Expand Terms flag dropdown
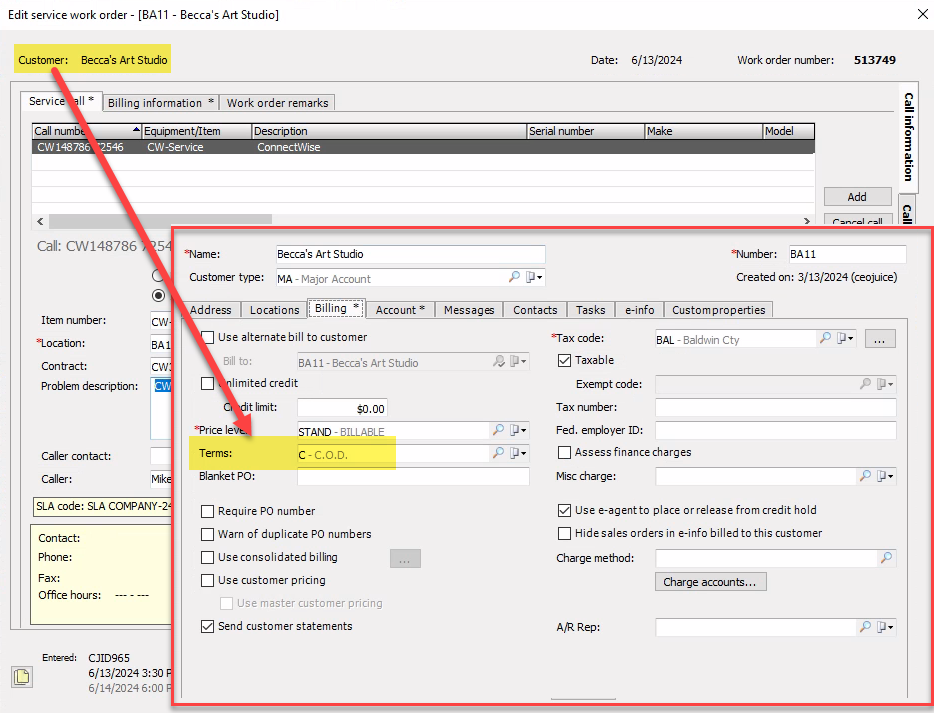 [x=518, y=453]
